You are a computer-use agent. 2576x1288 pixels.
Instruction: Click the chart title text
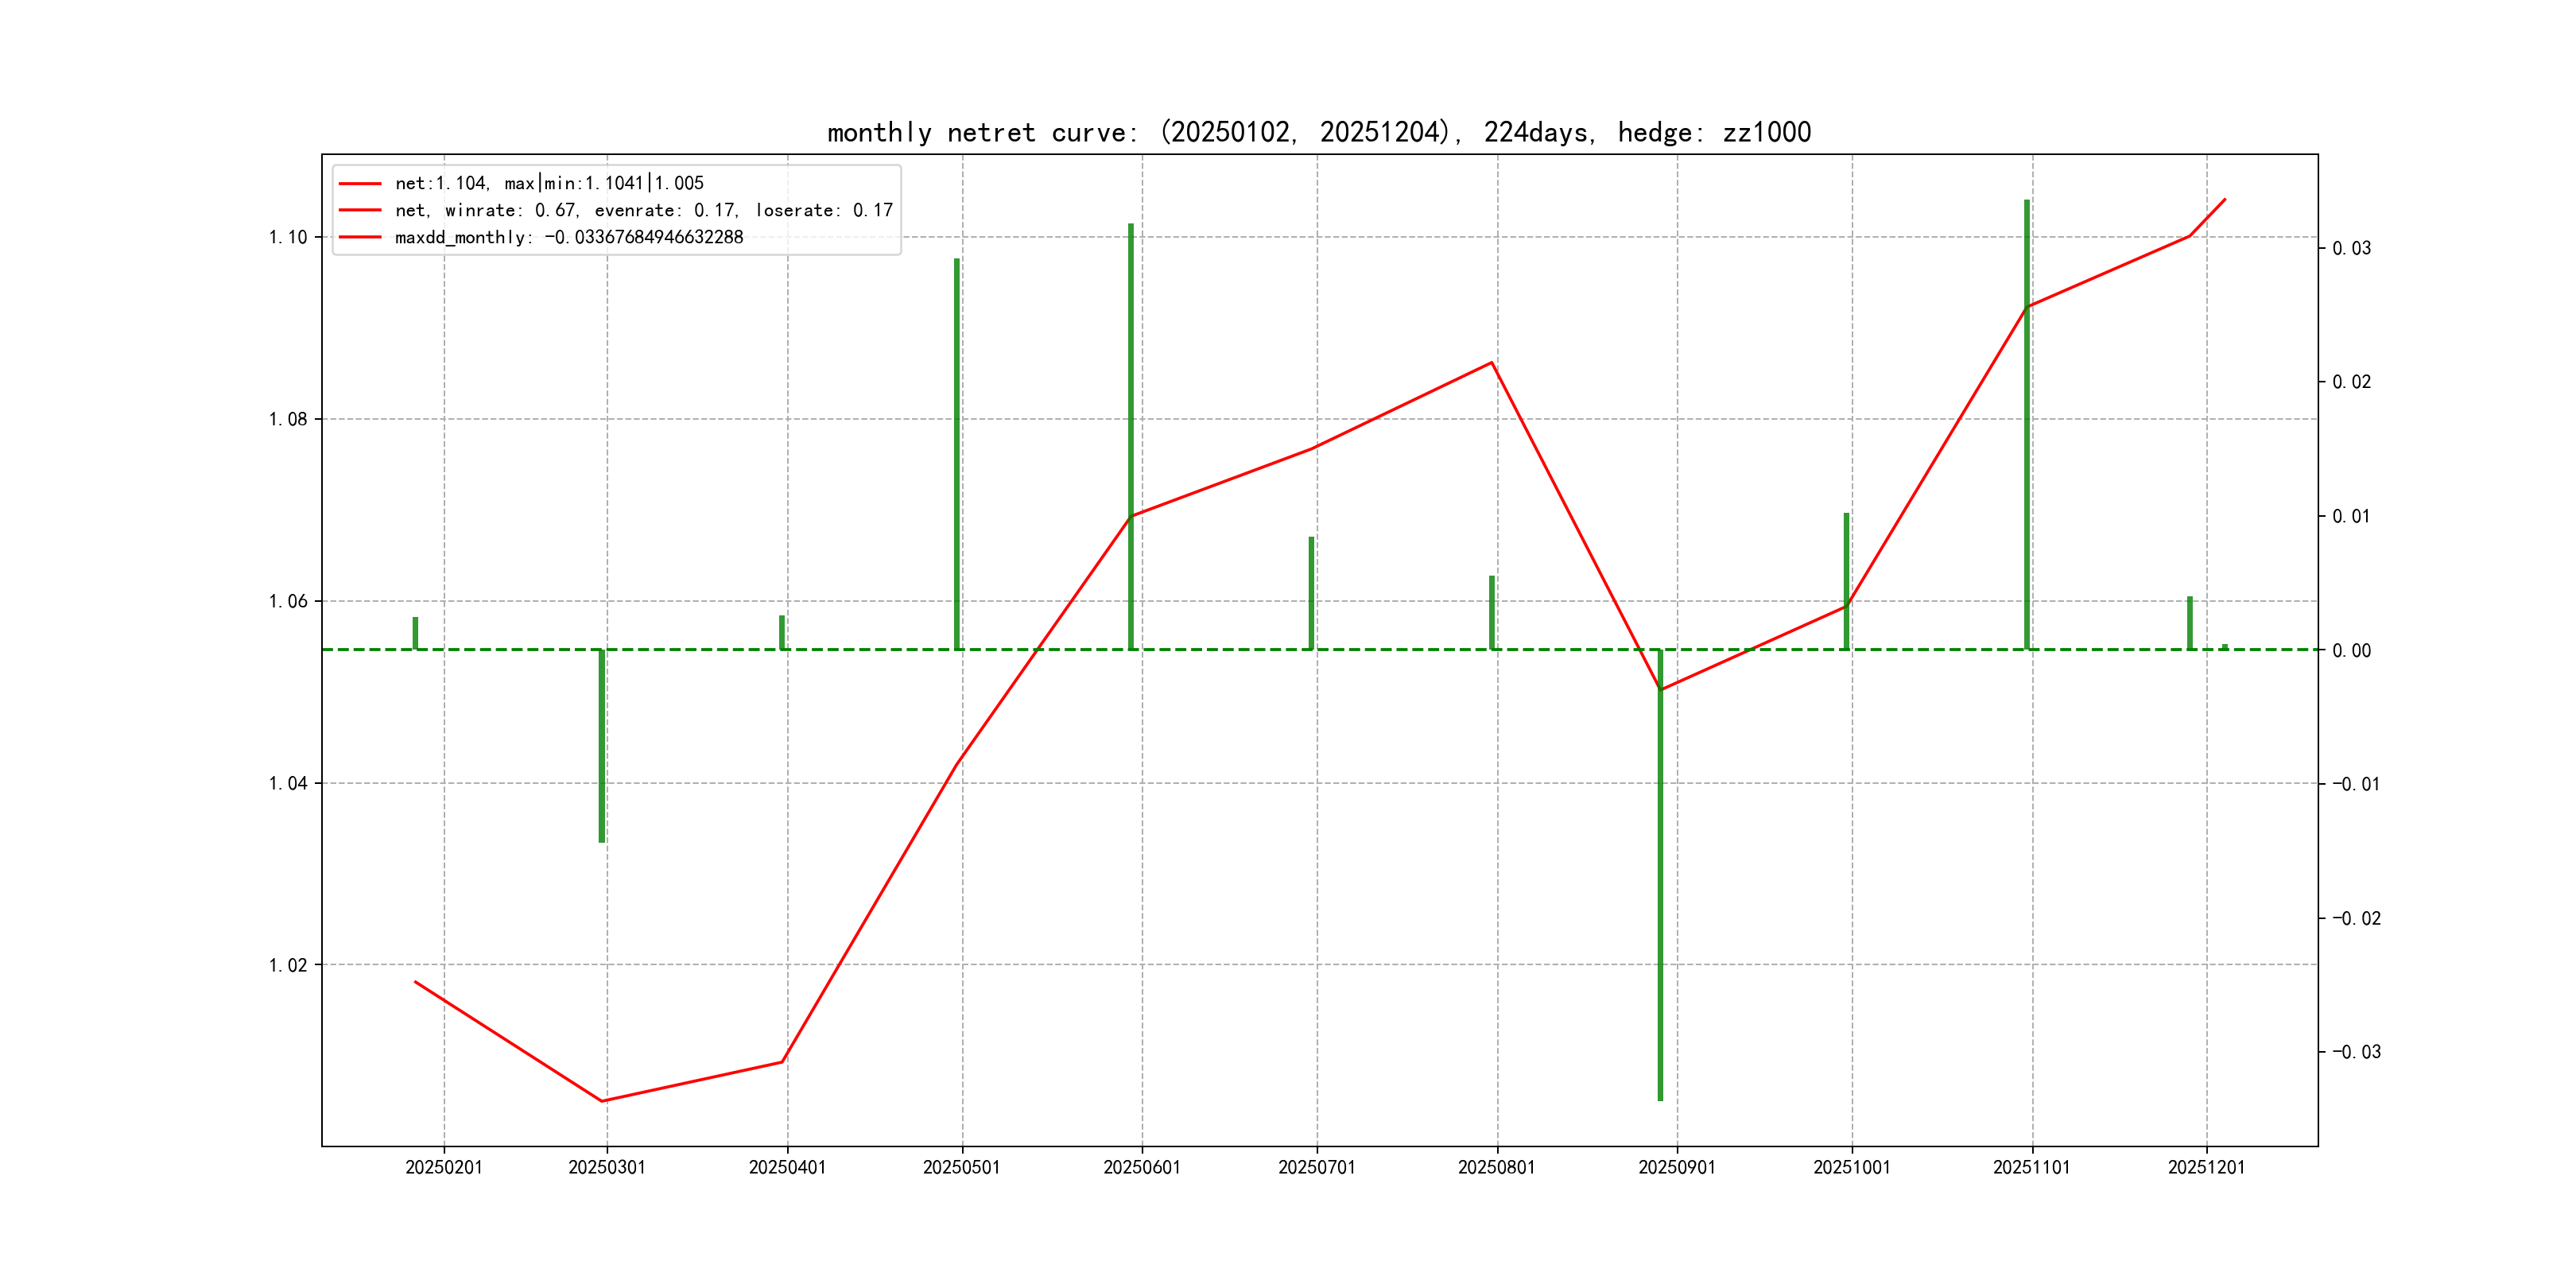tap(1318, 132)
